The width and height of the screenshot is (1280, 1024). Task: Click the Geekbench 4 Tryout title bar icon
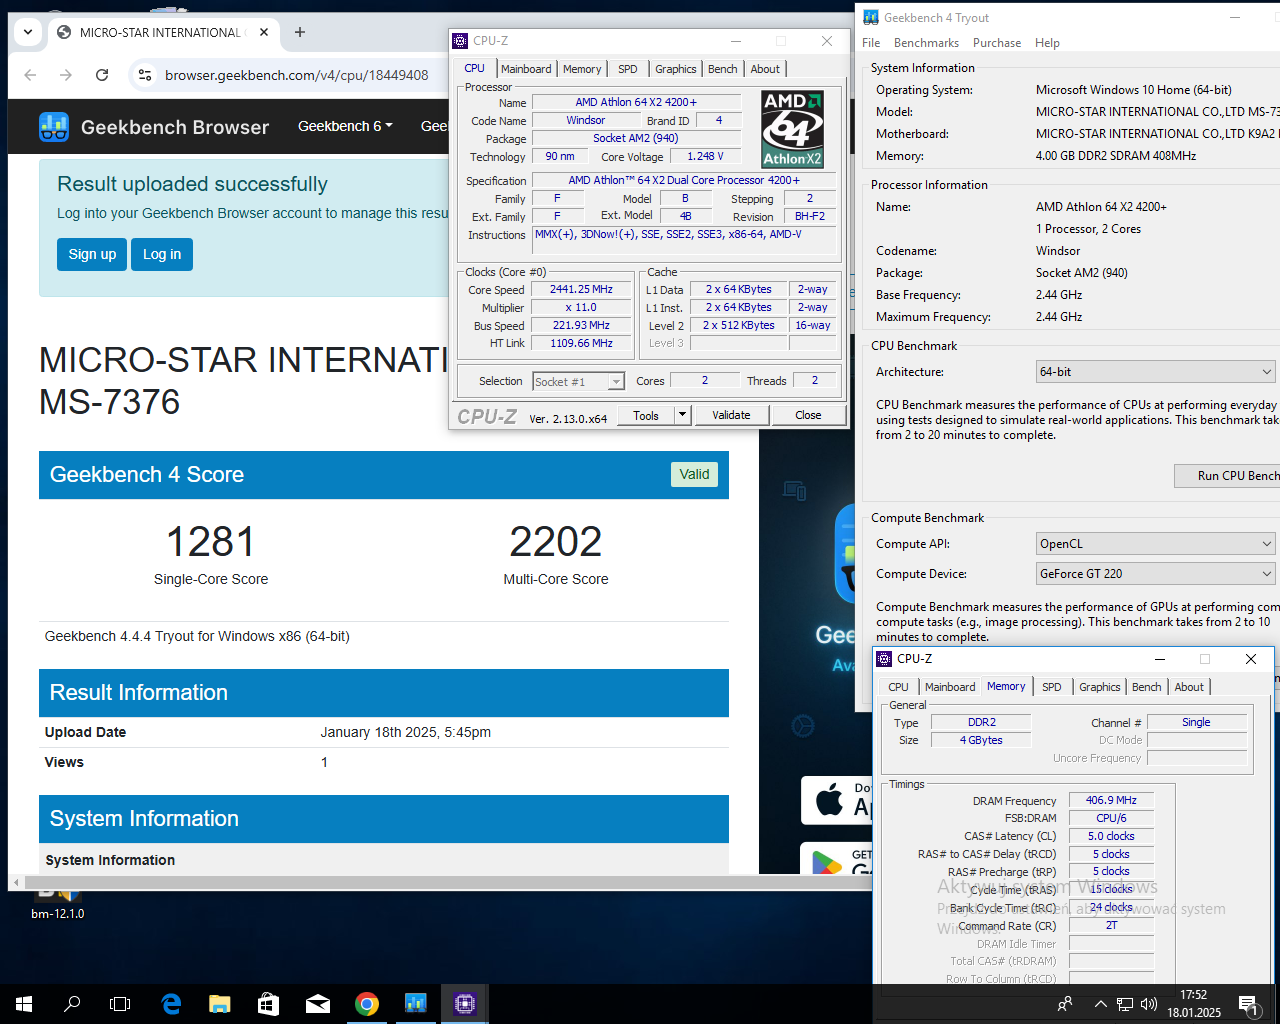(x=871, y=18)
